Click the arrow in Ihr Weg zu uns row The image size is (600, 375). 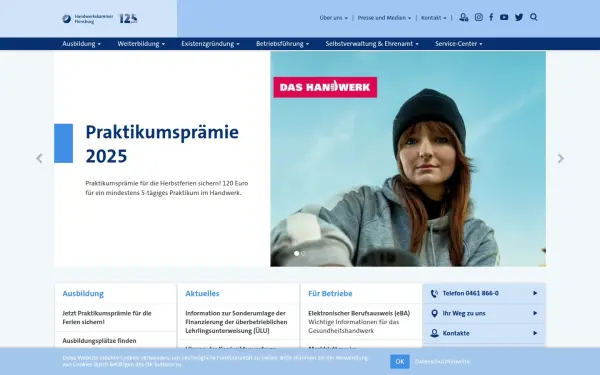[535, 313]
